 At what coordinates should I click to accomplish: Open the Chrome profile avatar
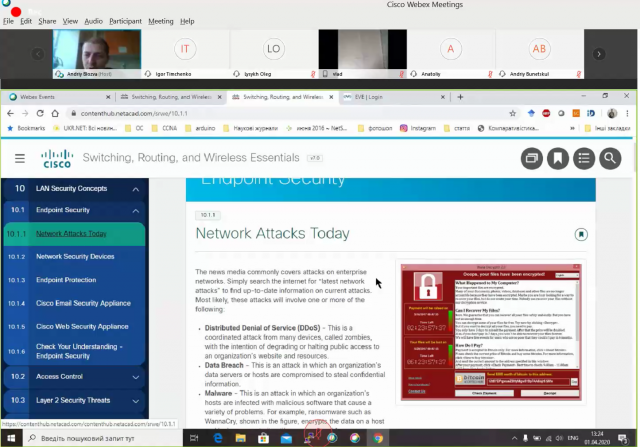(x=612, y=113)
